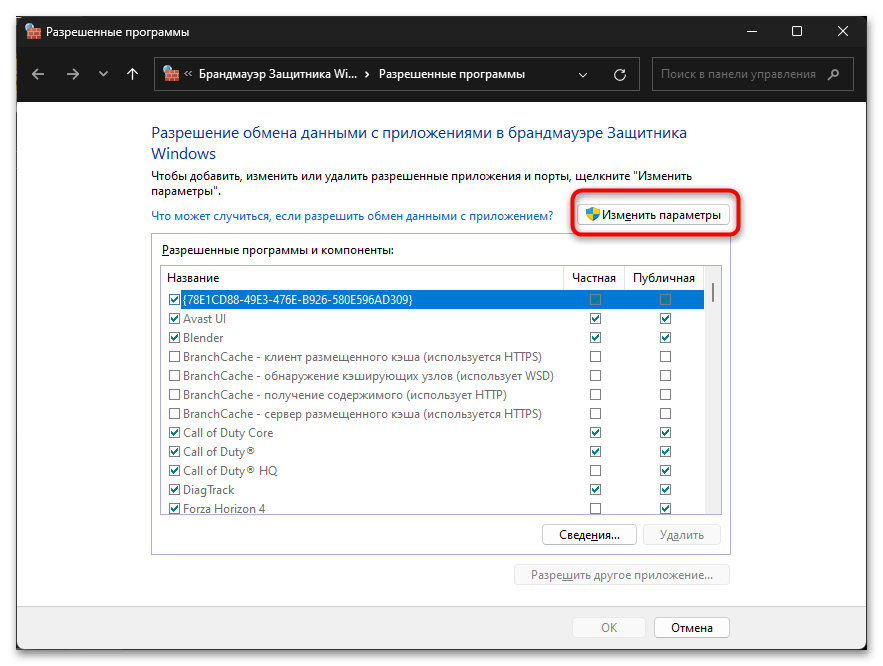
Task: Expand the address bar history dropdown
Action: point(584,75)
